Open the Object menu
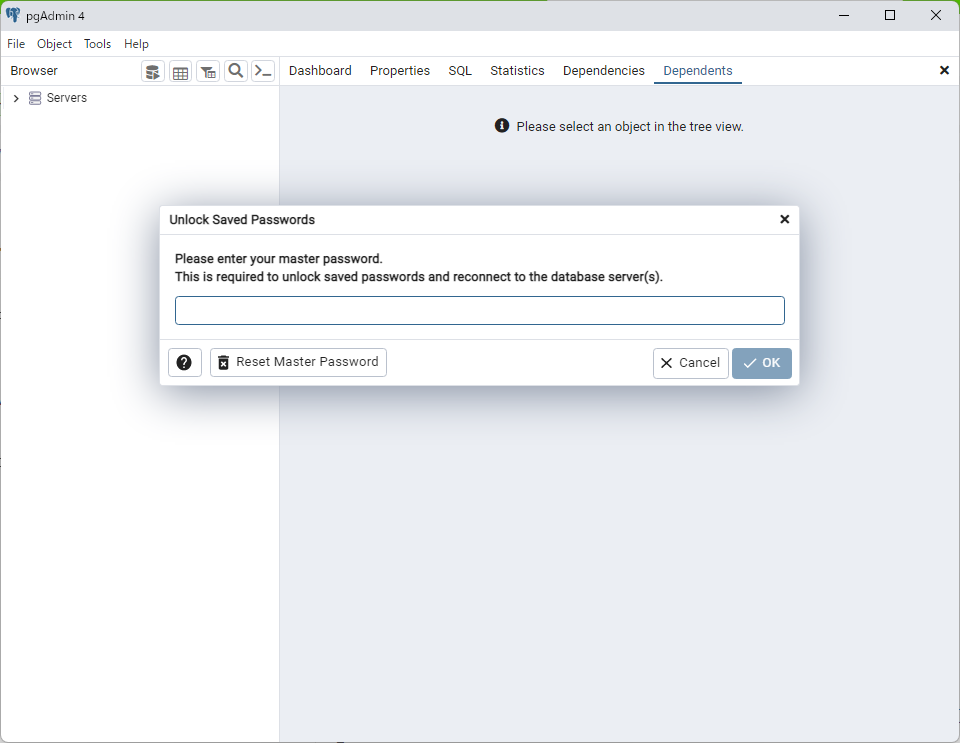960x743 pixels. pyautogui.click(x=54, y=44)
